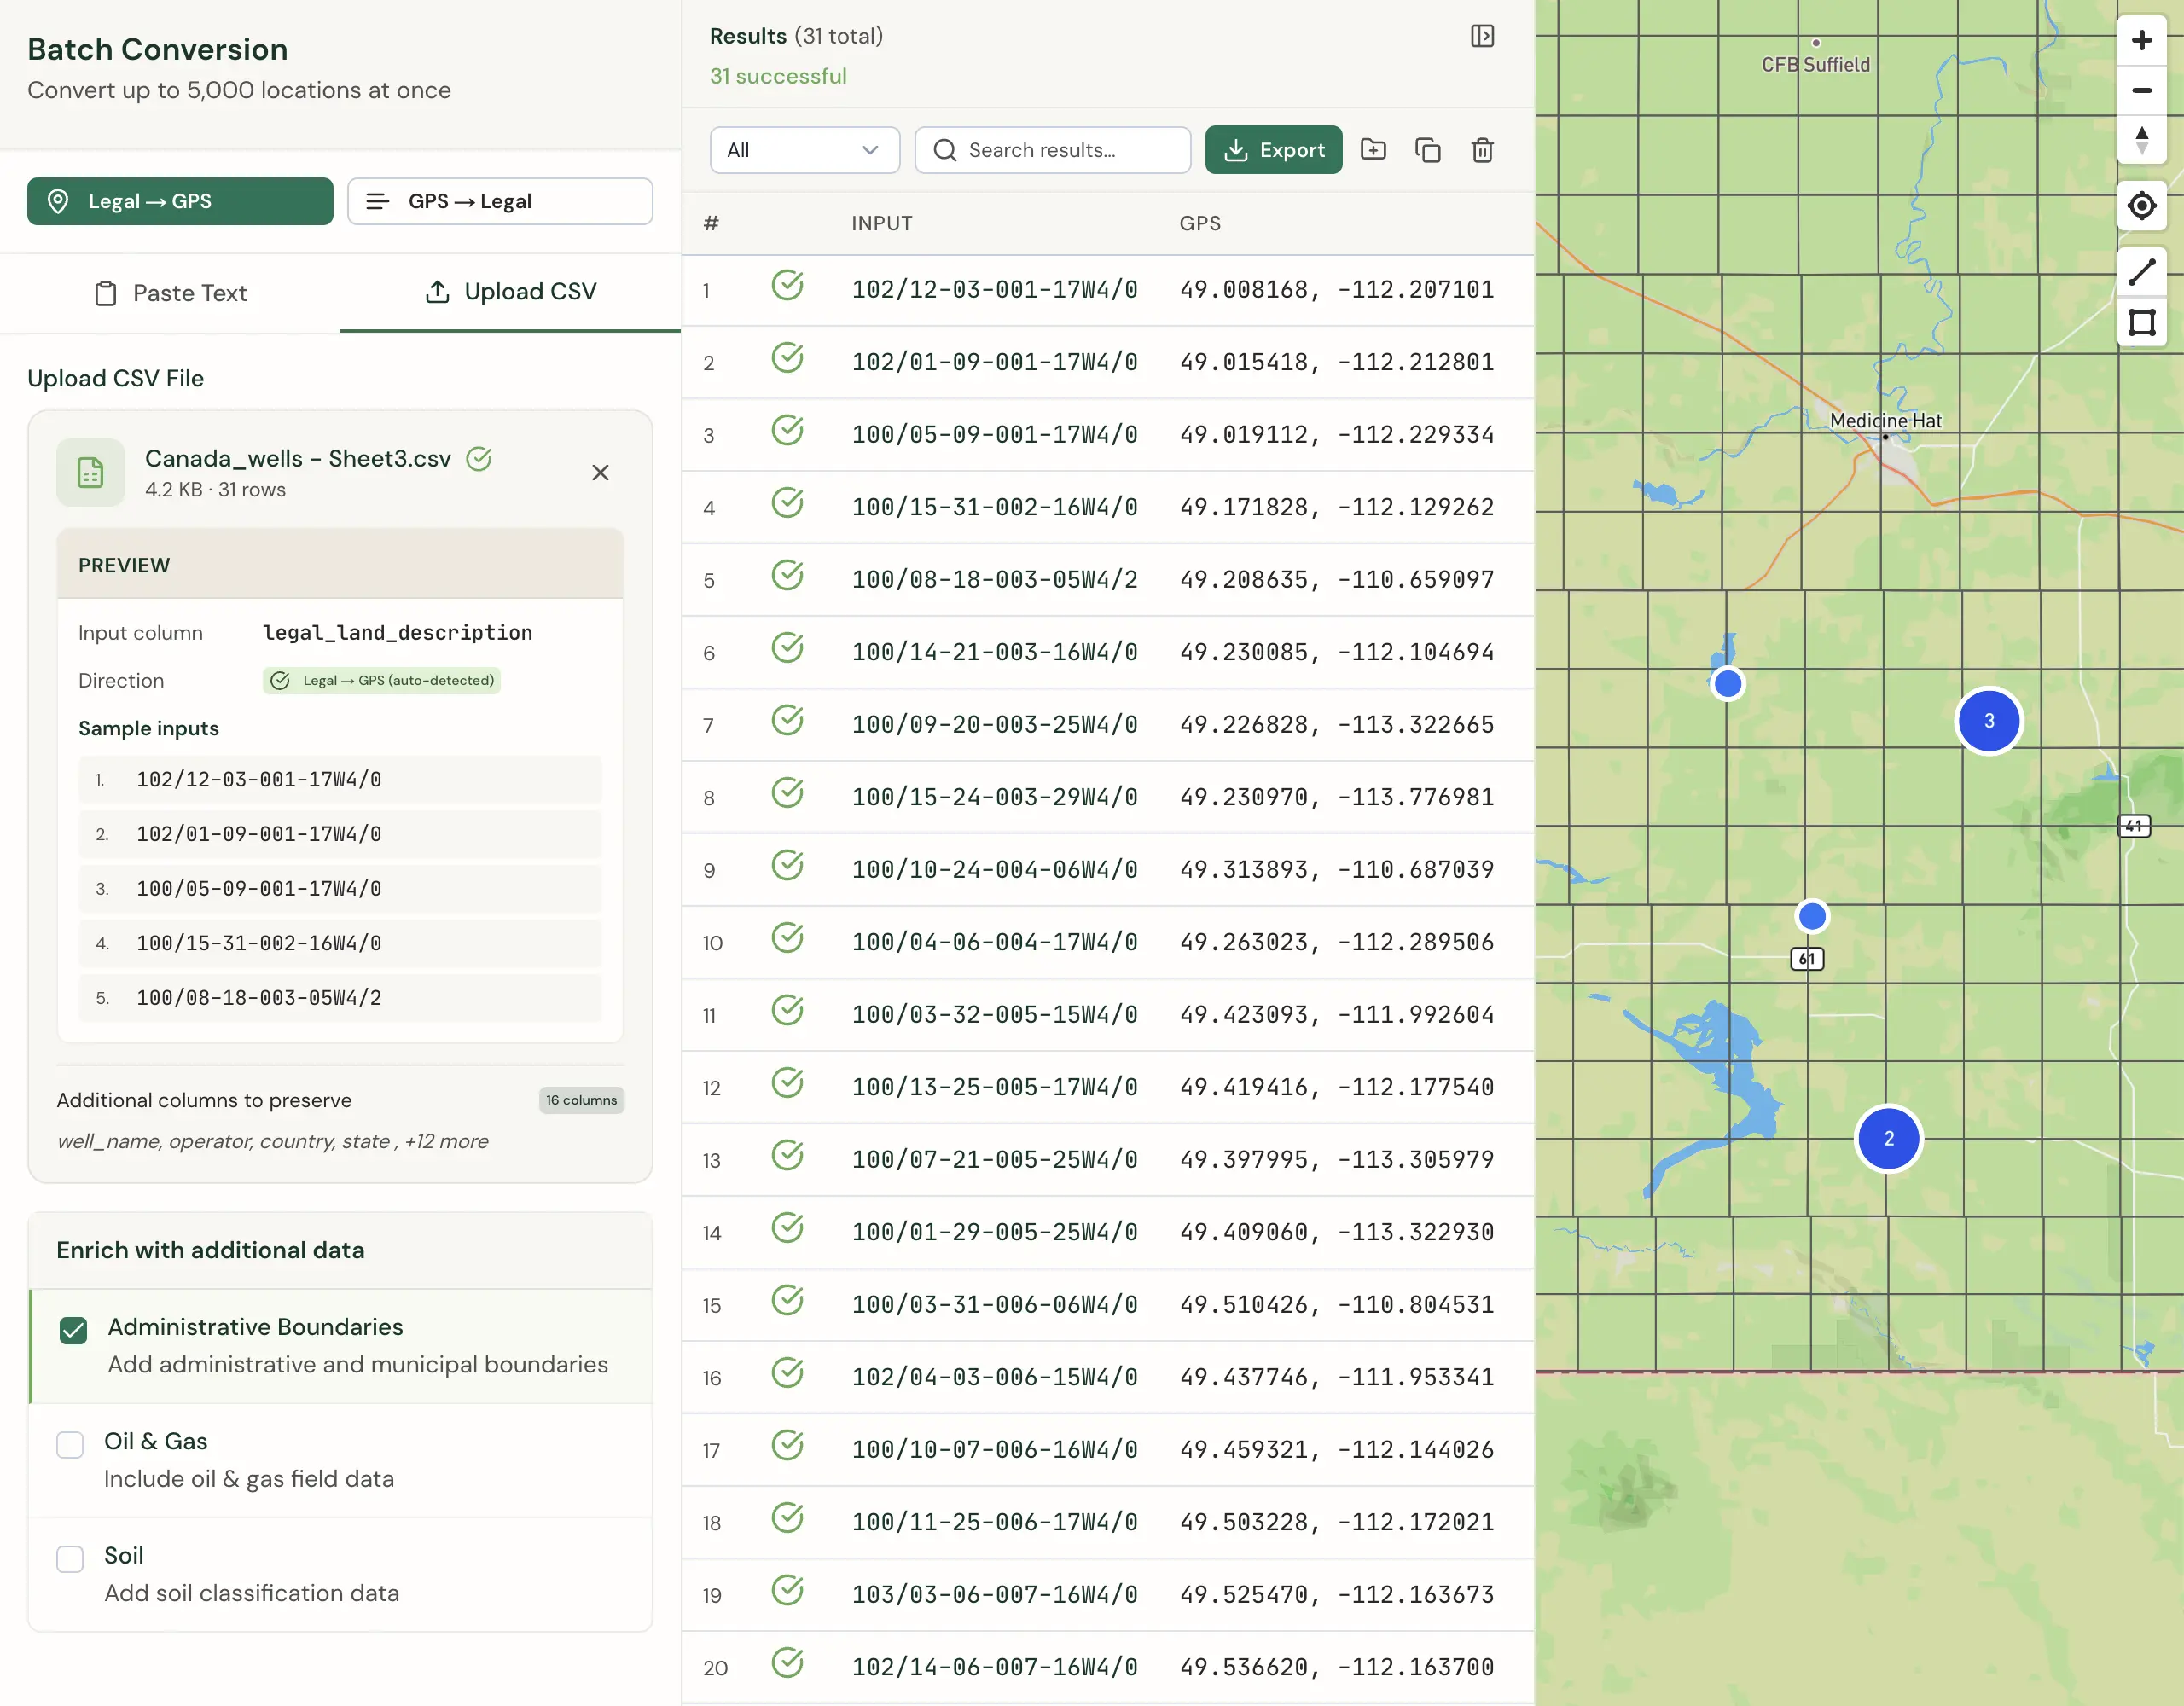Select the line measure tool on the map

[x=2143, y=271]
